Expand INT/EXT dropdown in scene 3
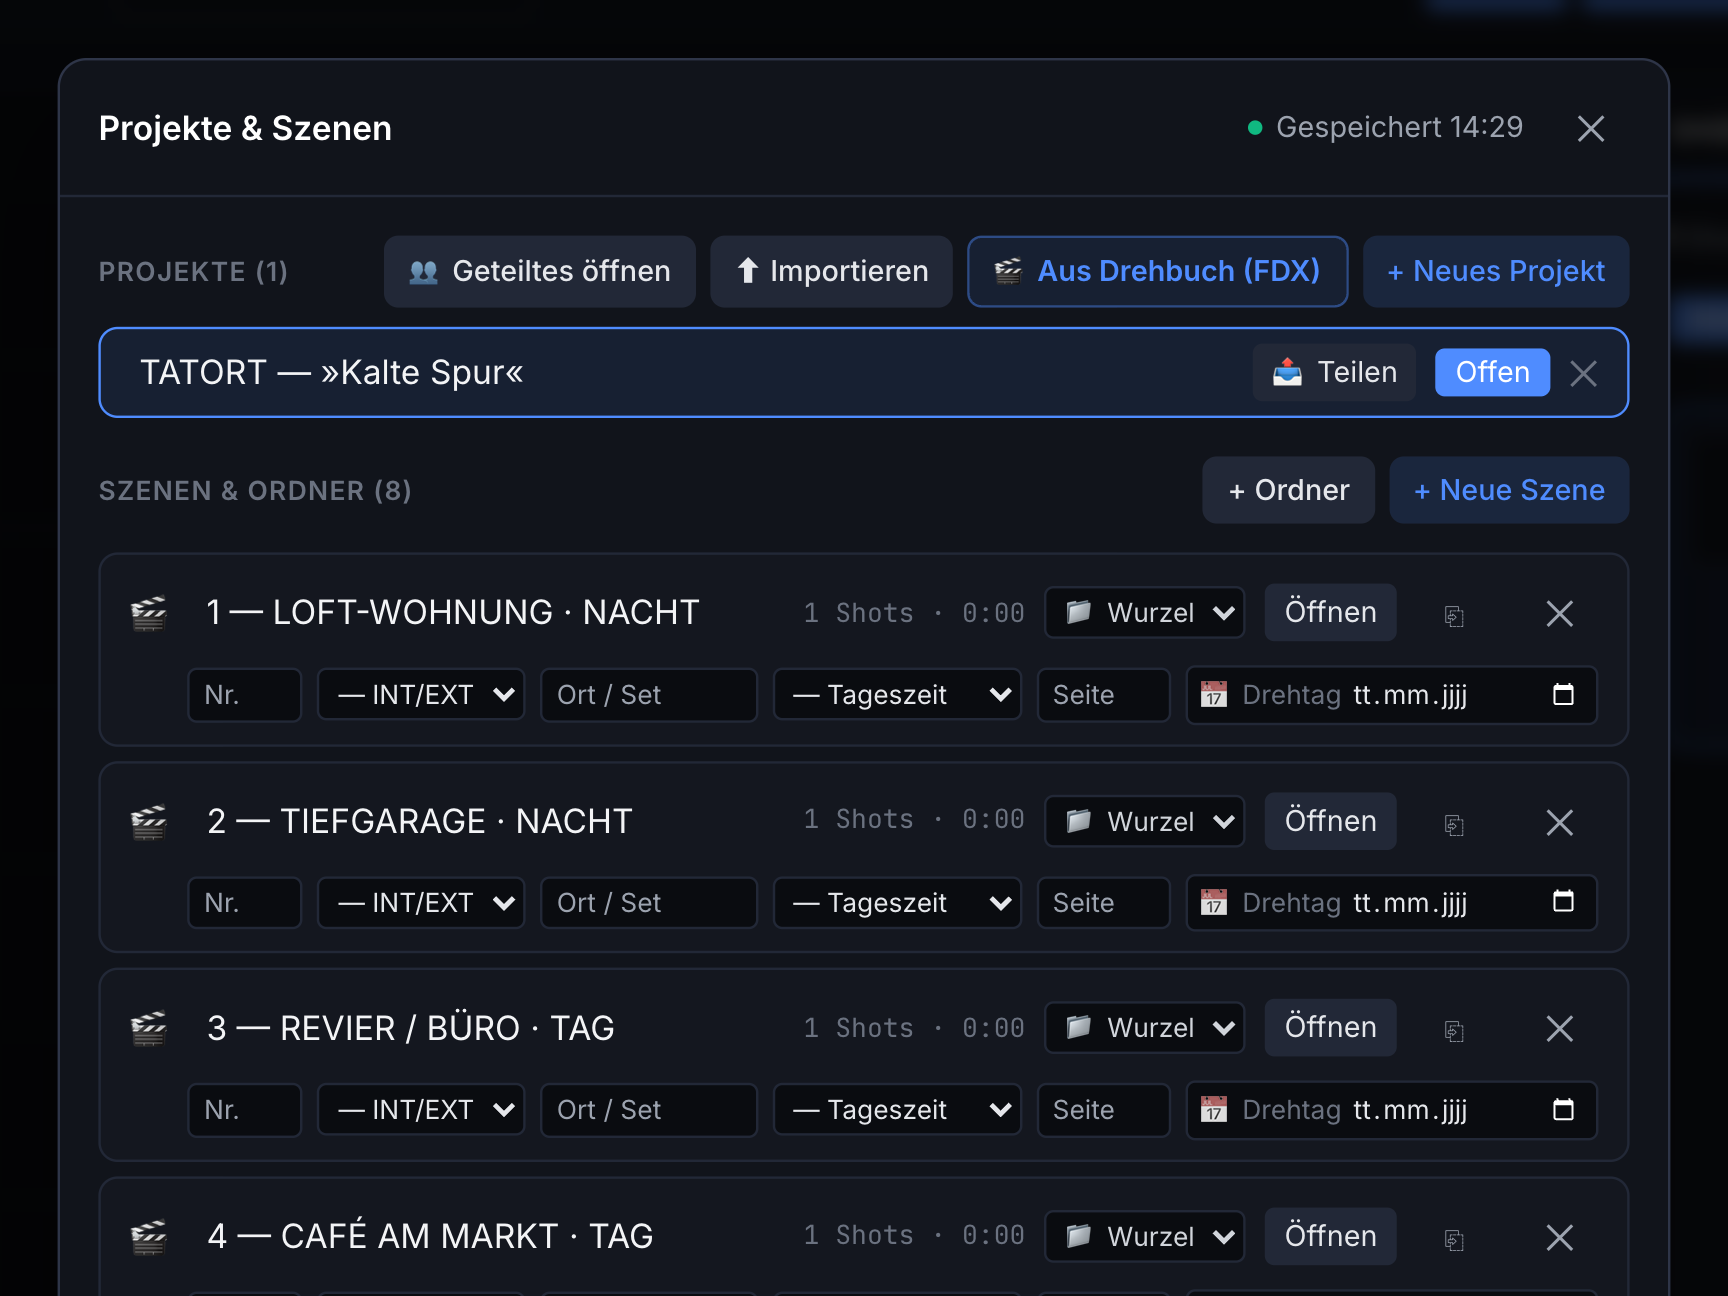Image resolution: width=1728 pixels, height=1296 pixels. click(421, 1110)
